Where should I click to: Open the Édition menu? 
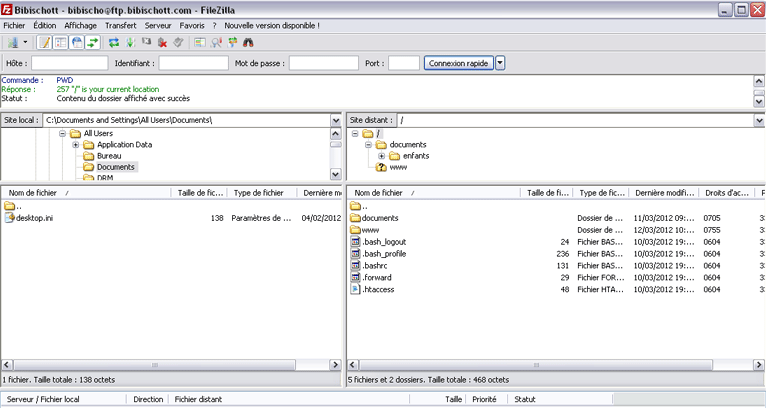[x=44, y=25]
